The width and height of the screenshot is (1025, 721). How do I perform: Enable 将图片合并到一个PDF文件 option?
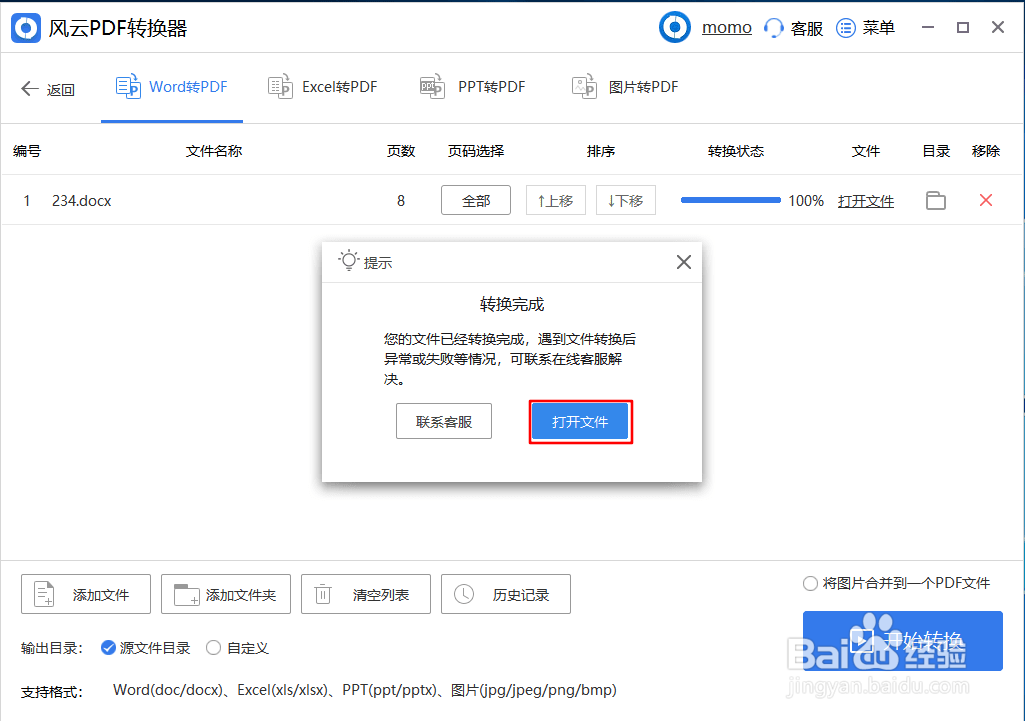(x=812, y=584)
